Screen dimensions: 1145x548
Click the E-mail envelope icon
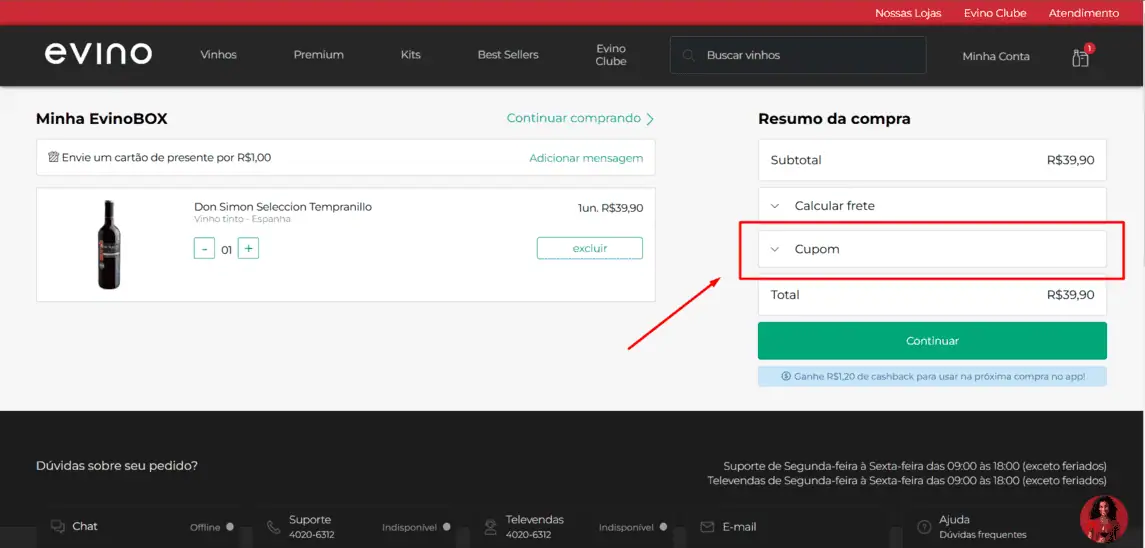pyautogui.click(x=707, y=527)
